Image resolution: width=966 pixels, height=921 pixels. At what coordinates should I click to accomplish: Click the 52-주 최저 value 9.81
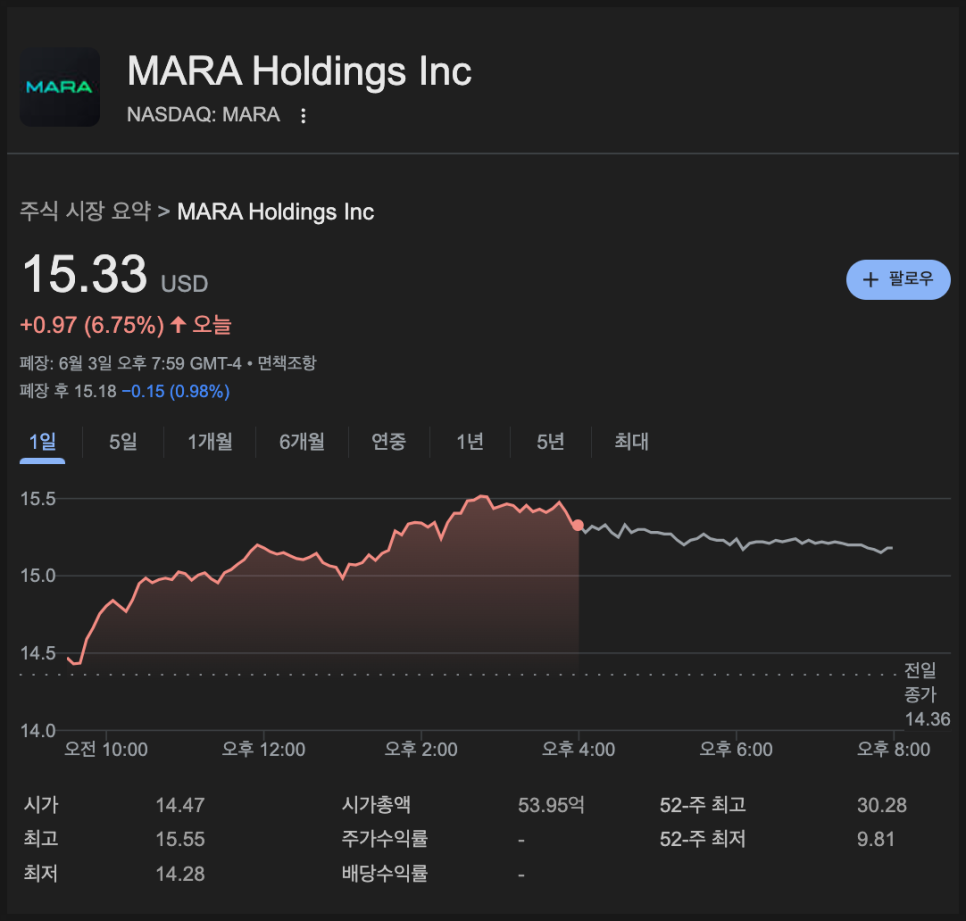pos(875,839)
